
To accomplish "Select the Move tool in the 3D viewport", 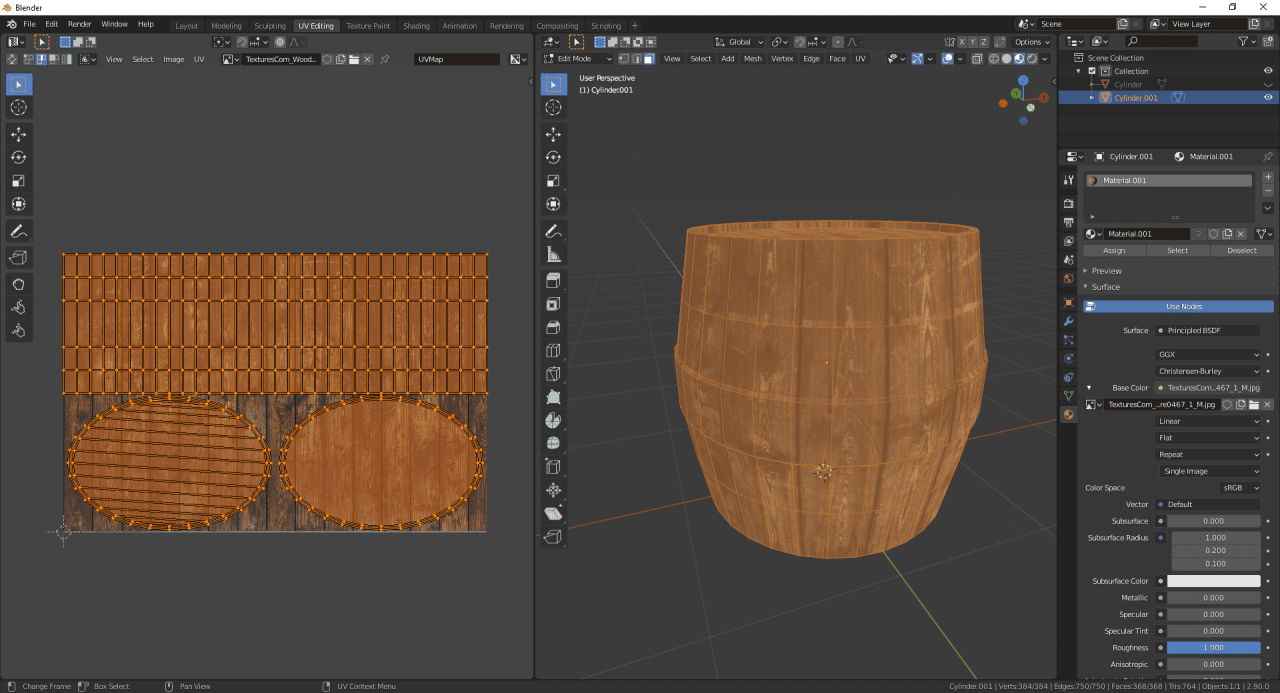I will 553,133.
